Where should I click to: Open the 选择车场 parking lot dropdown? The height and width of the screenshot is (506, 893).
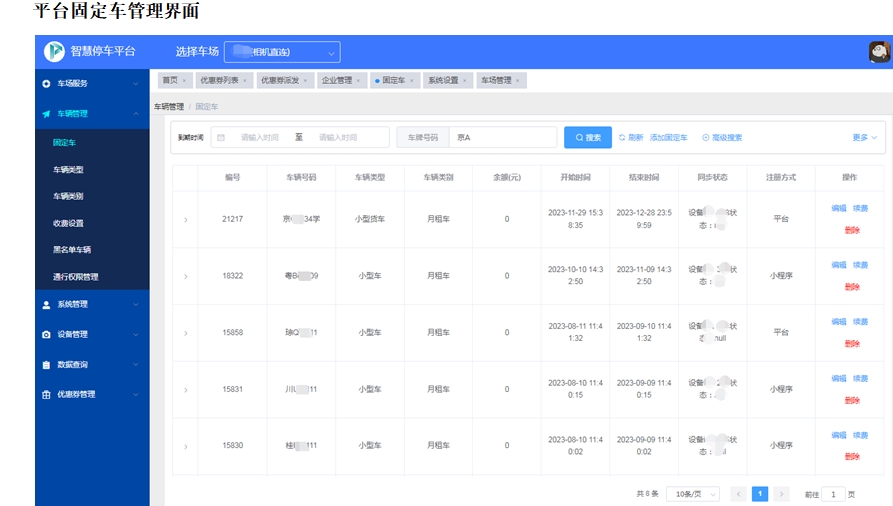click(282, 52)
